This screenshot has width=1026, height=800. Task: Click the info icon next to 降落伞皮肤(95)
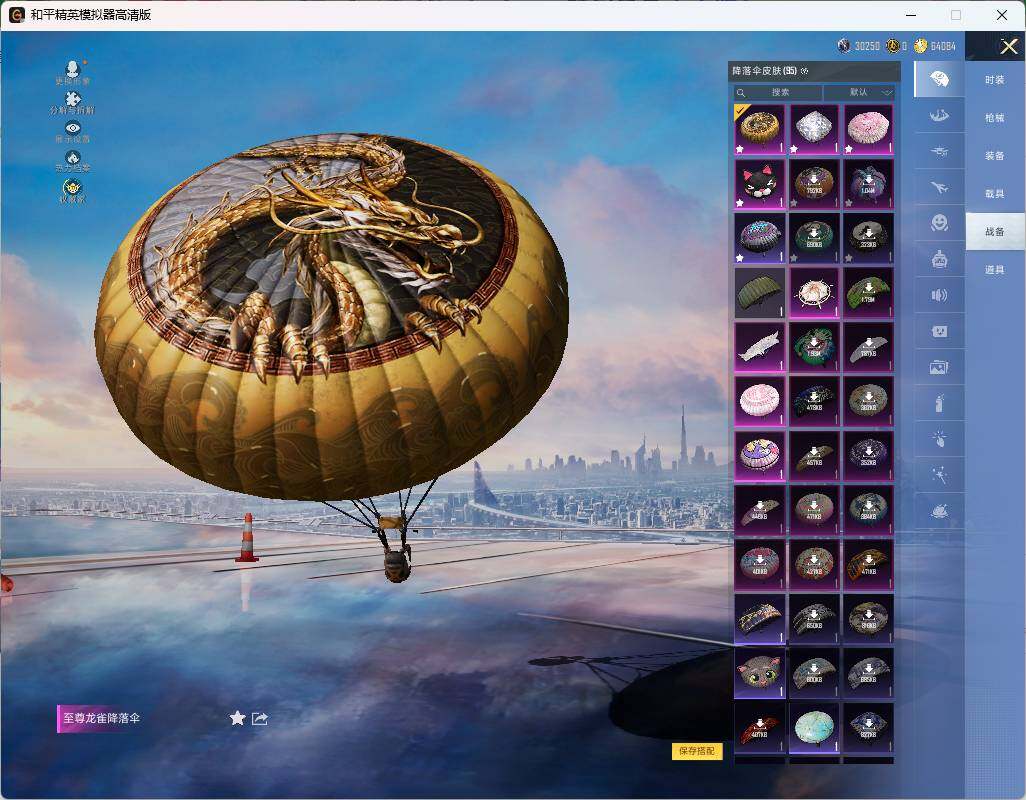click(x=804, y=71)
